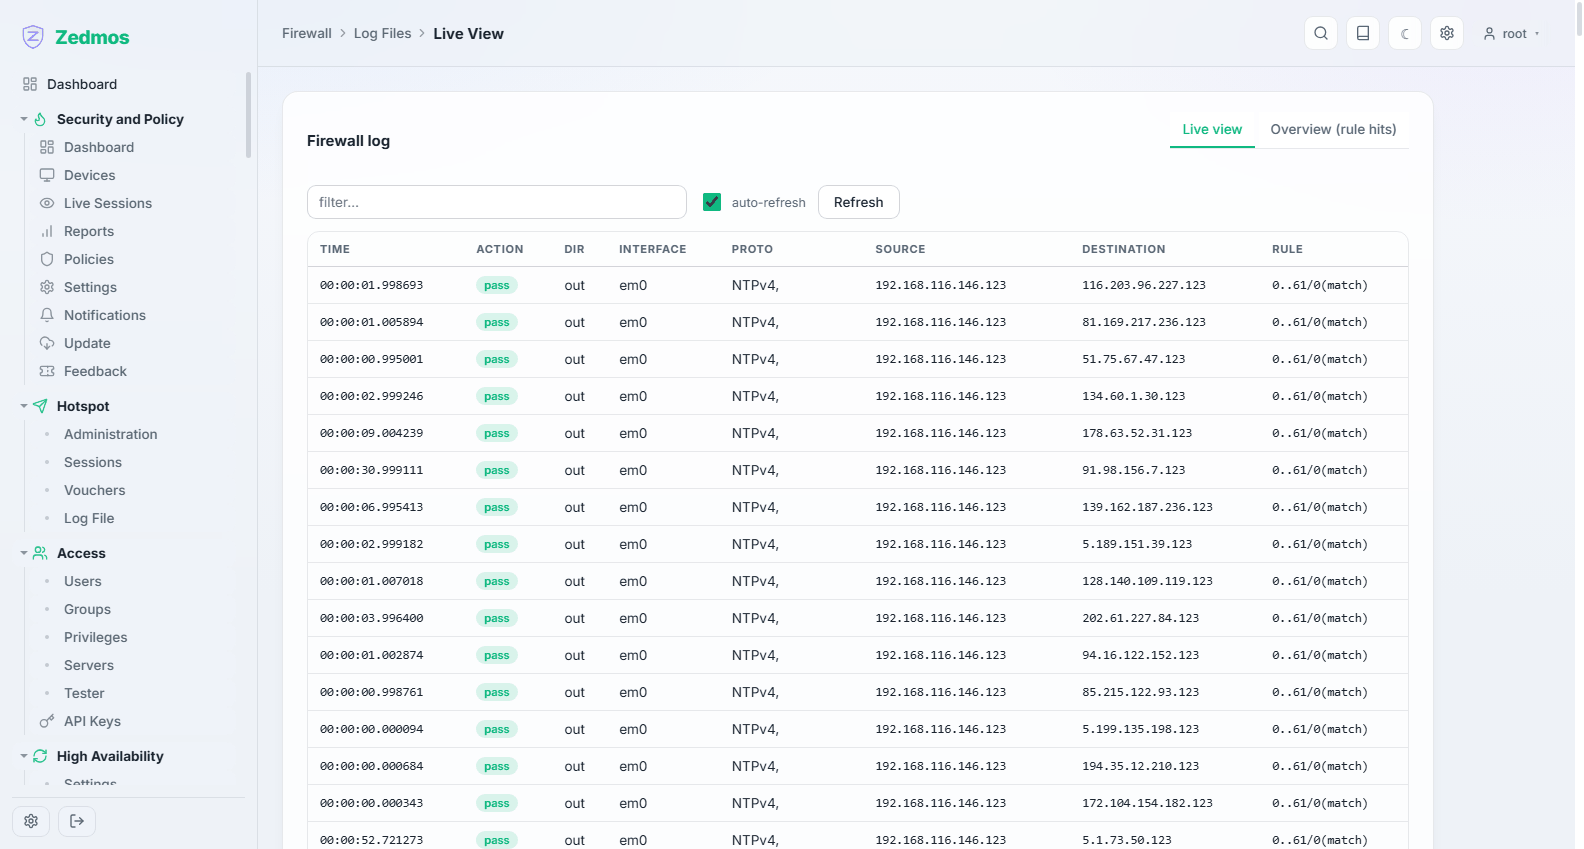This screenshot has height=849, width=1584.
Task: Click the Live View breadcrumb title
Action: click(x=468, y=33)
